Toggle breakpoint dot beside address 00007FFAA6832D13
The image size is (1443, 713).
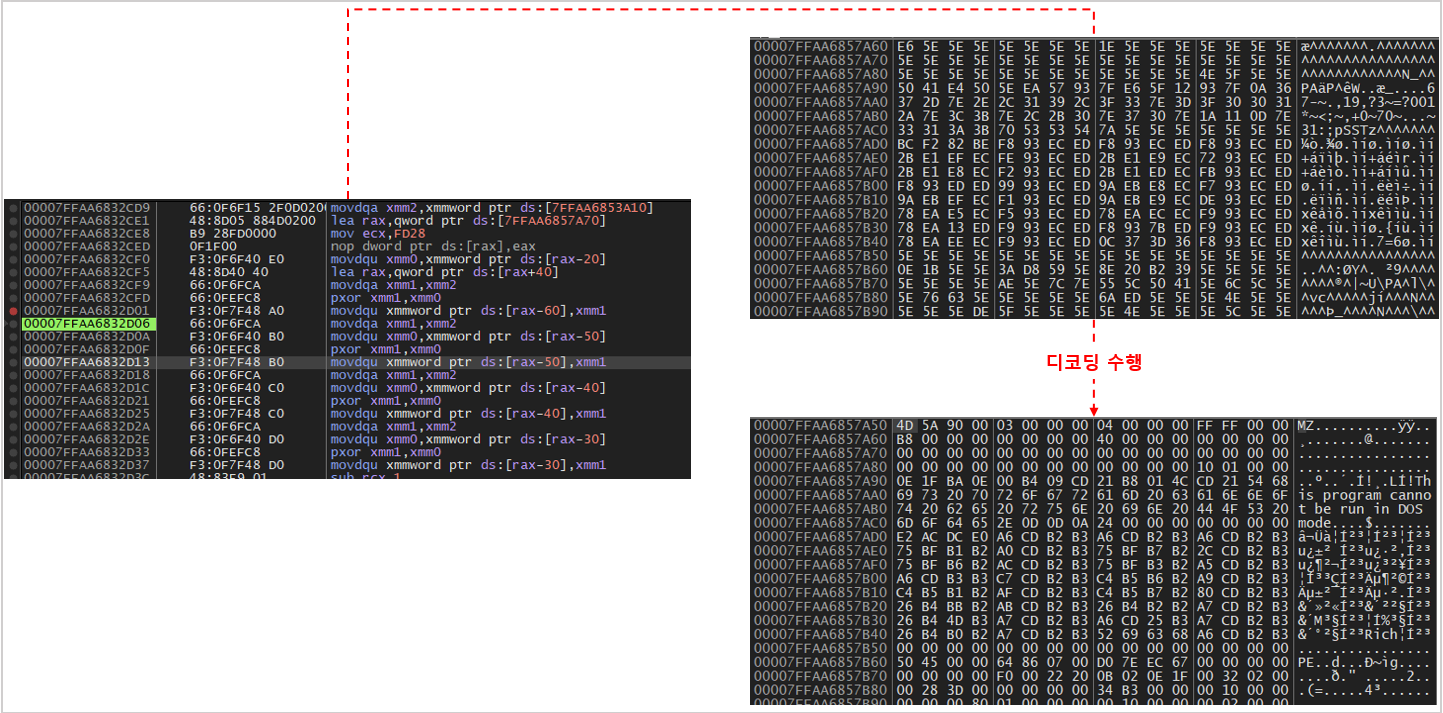pyautogui.click(x=12, y=362)
